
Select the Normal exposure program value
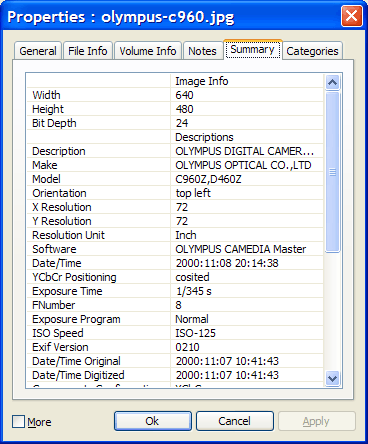coord(192,319)
